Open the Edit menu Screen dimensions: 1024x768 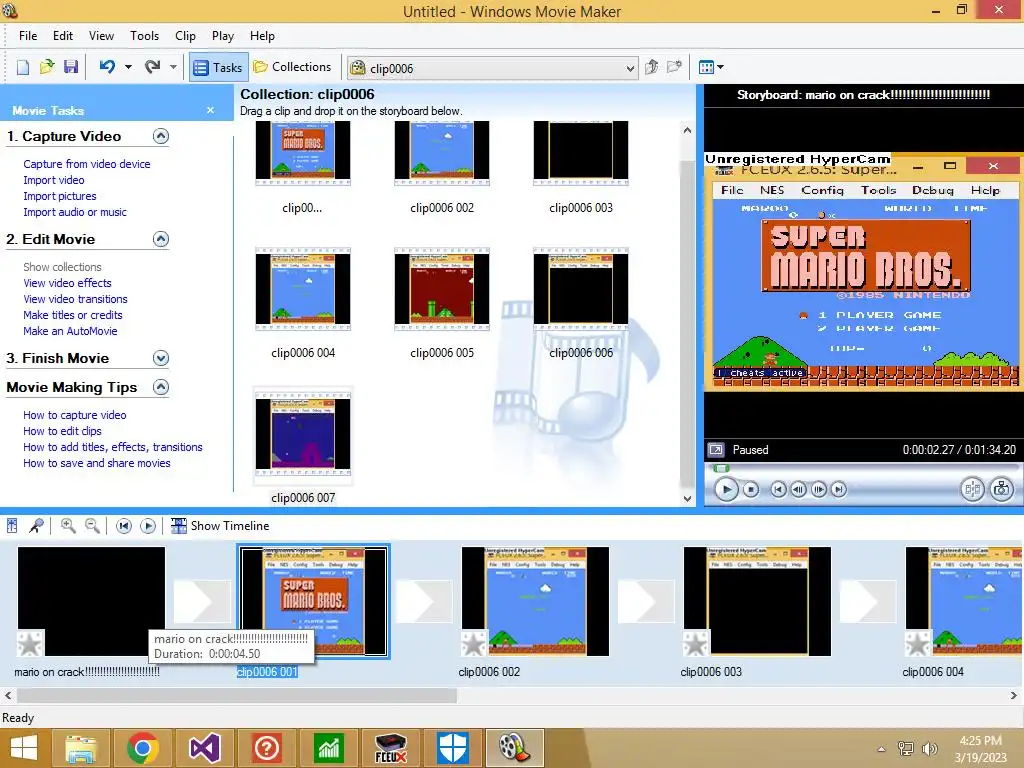point(63,36)
